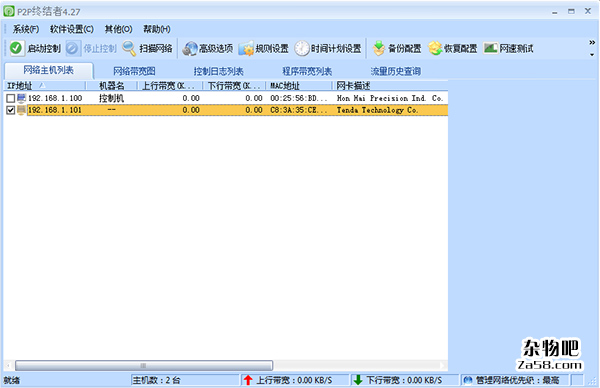Click the 就绪 status text
Image resolution: width=600 pixels, height=388 pixels.
(12, 381)
